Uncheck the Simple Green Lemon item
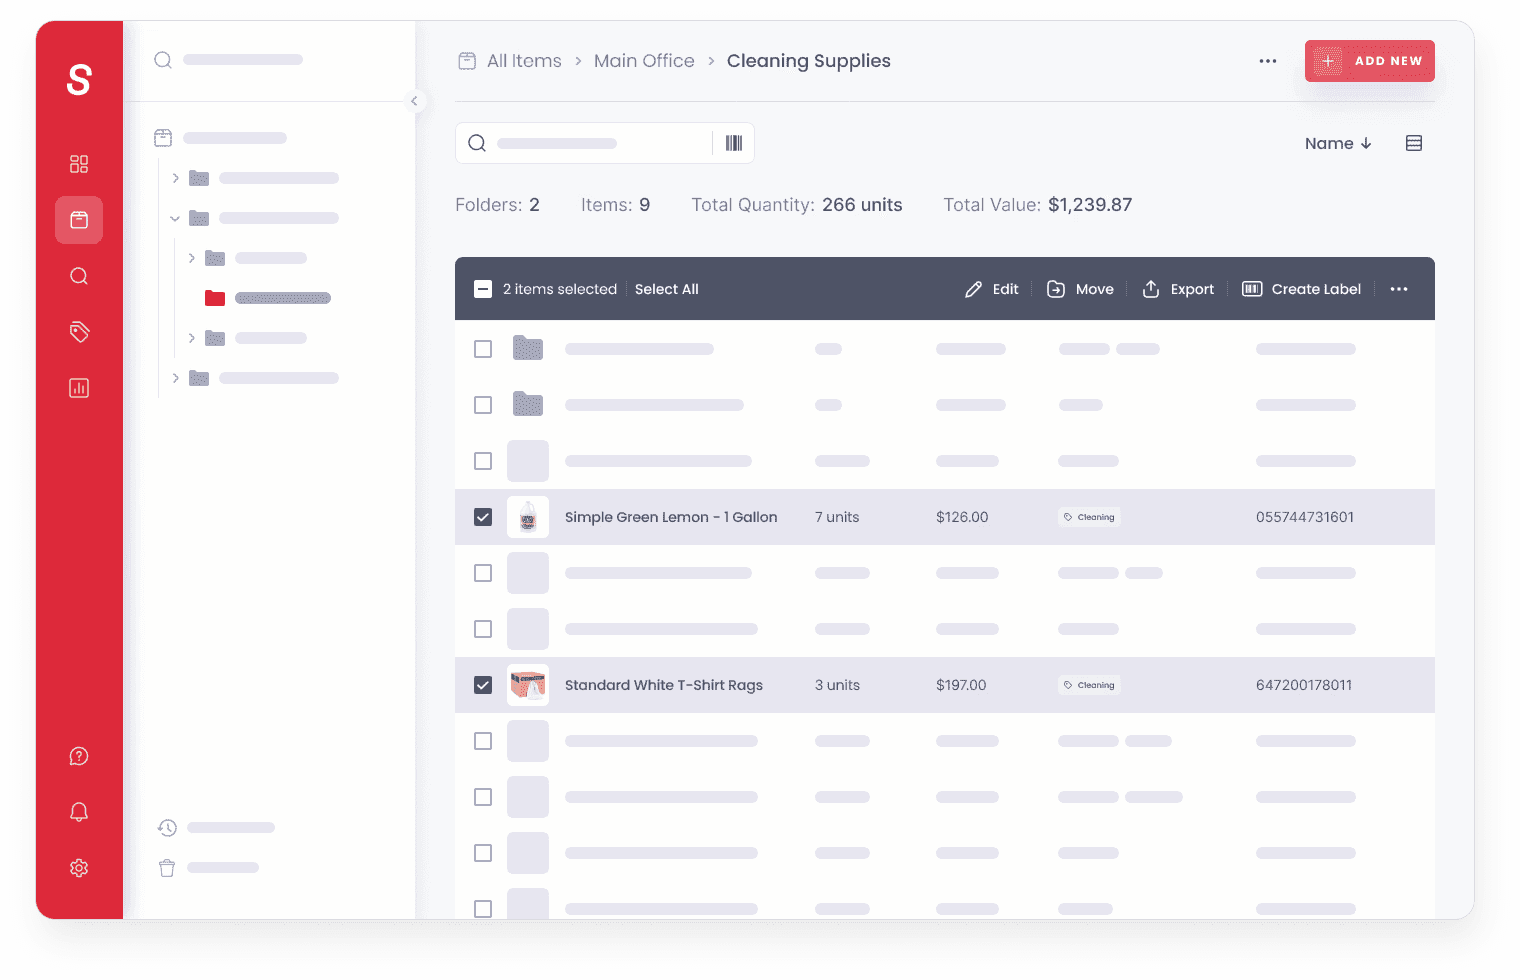This screenshot has width=1520, height=980. tap(483, 517)
